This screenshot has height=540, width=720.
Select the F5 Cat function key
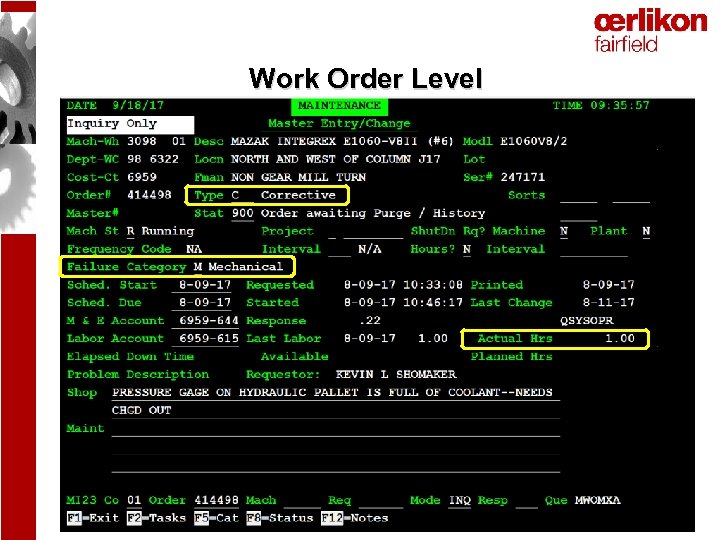pyautogui.click(x=216, y=518)
